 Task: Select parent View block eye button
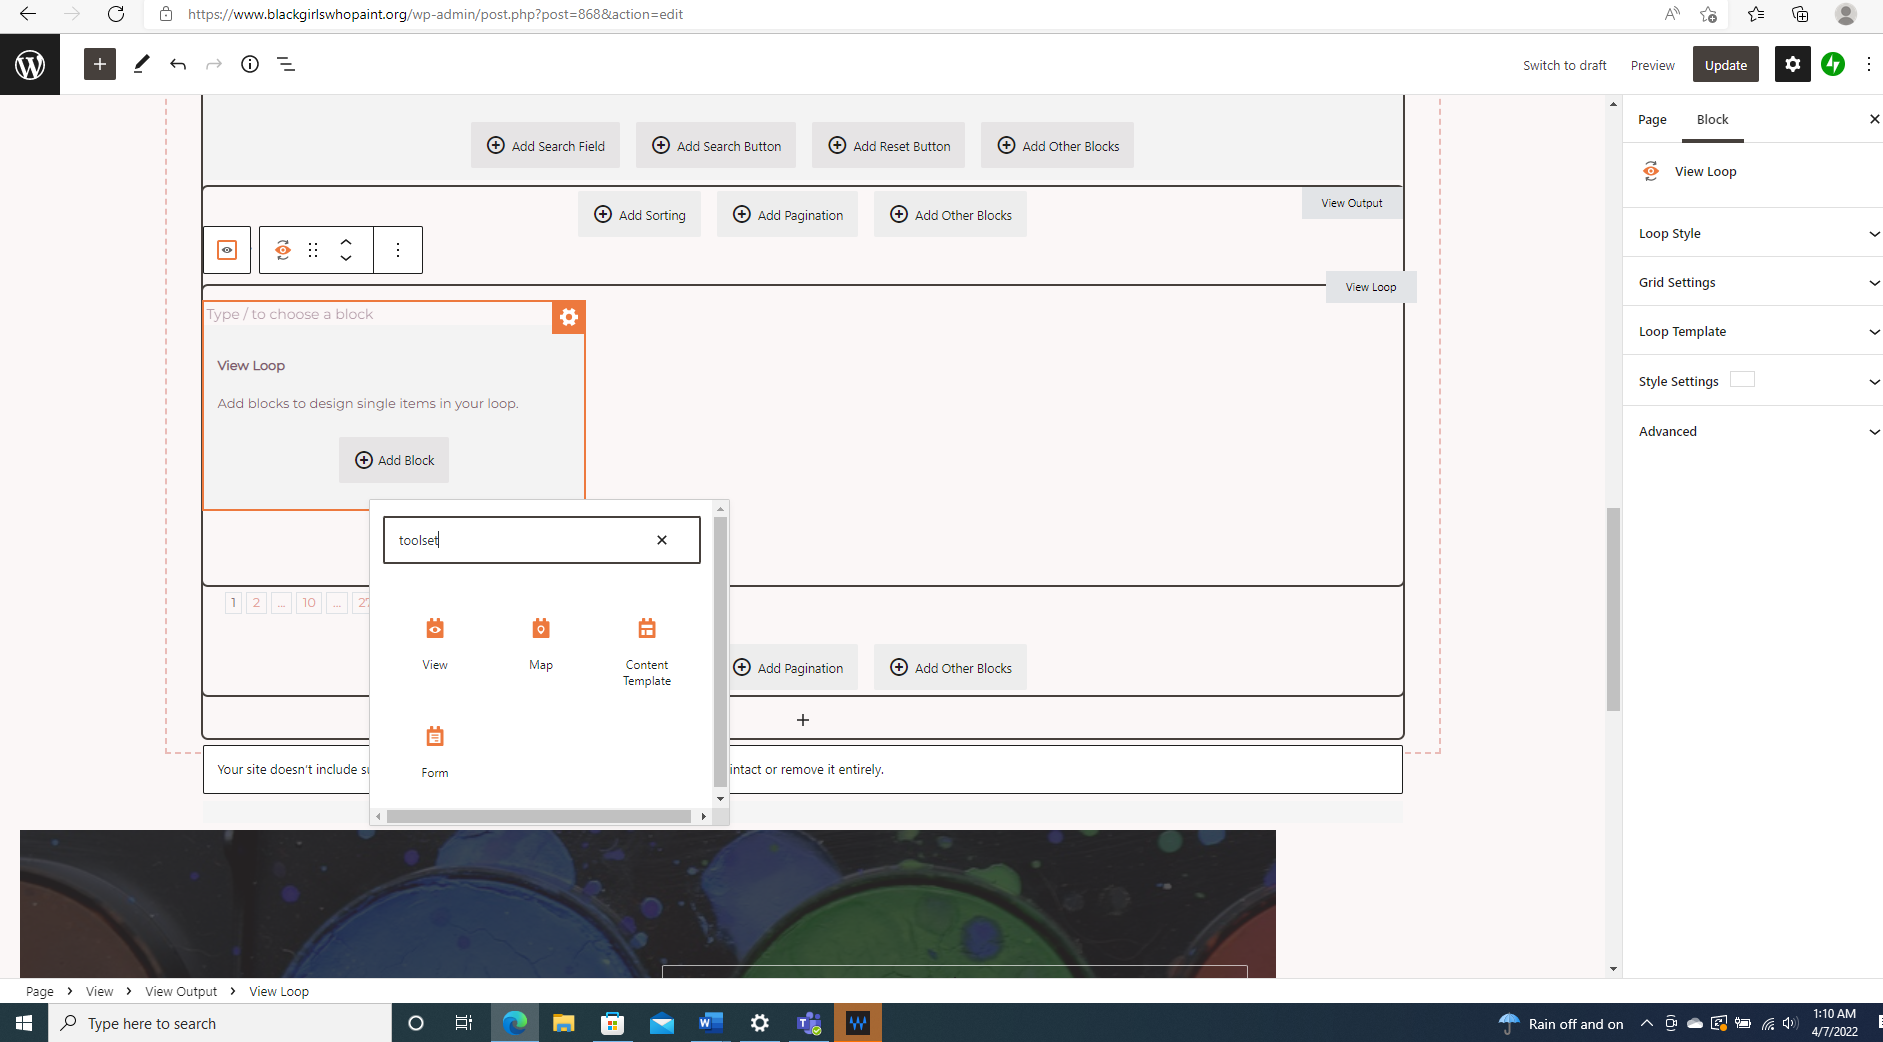(x=227, y=250)
